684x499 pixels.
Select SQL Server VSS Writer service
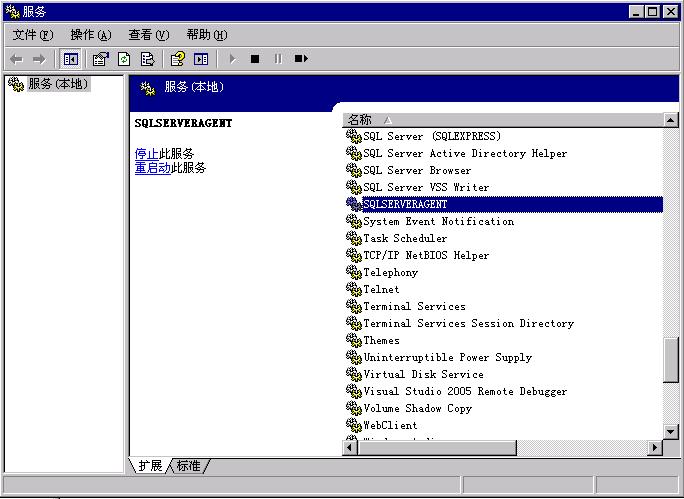click(426, 188)
